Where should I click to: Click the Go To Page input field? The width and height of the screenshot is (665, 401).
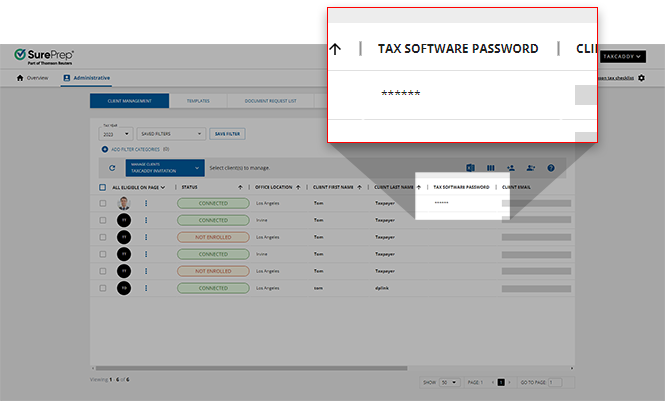coord(554,382)
